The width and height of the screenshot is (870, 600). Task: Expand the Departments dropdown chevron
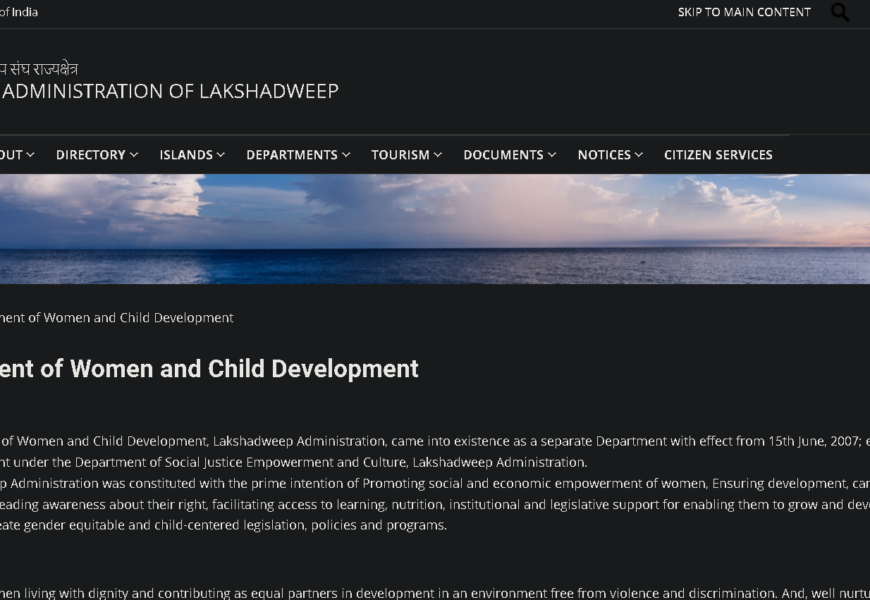pyautogui.click(x=346, y=155)
